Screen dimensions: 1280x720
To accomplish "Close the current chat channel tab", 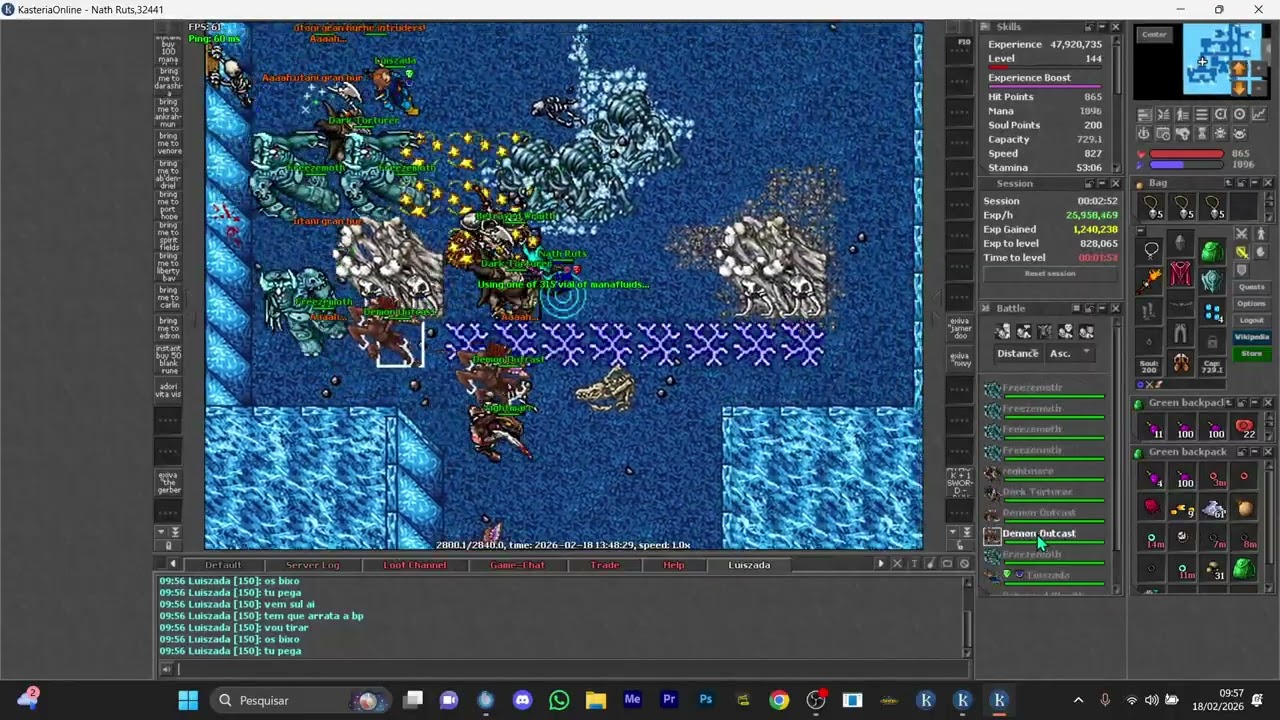I will pyautogui.click(x=897, y=564).
